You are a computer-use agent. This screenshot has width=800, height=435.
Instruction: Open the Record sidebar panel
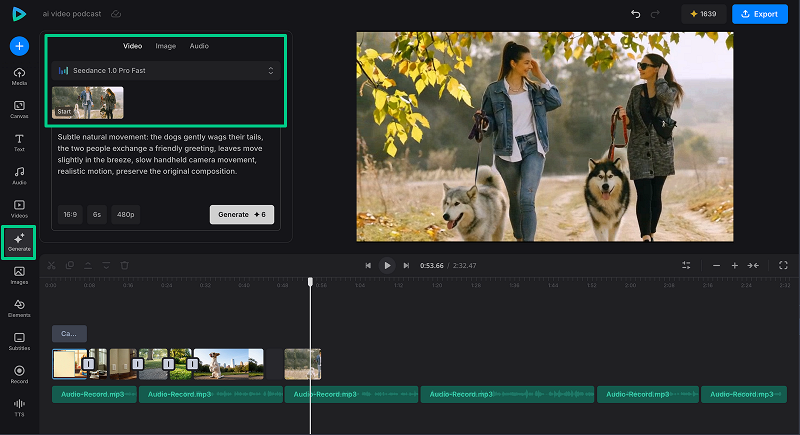click(19, 375)
